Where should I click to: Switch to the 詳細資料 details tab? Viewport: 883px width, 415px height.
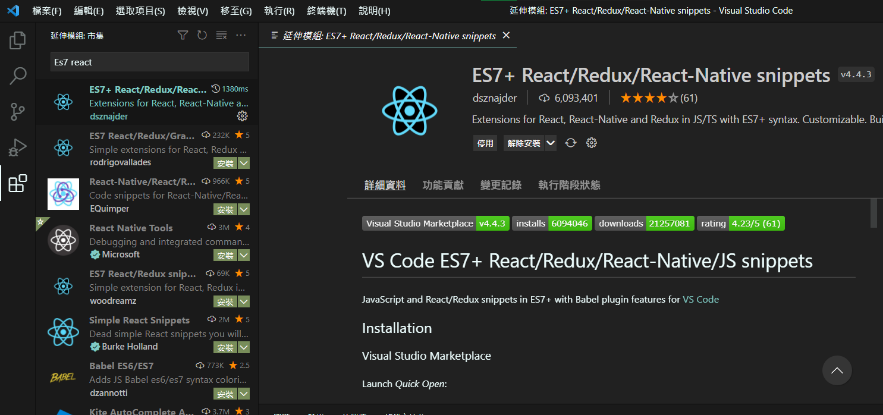(385, 185)
